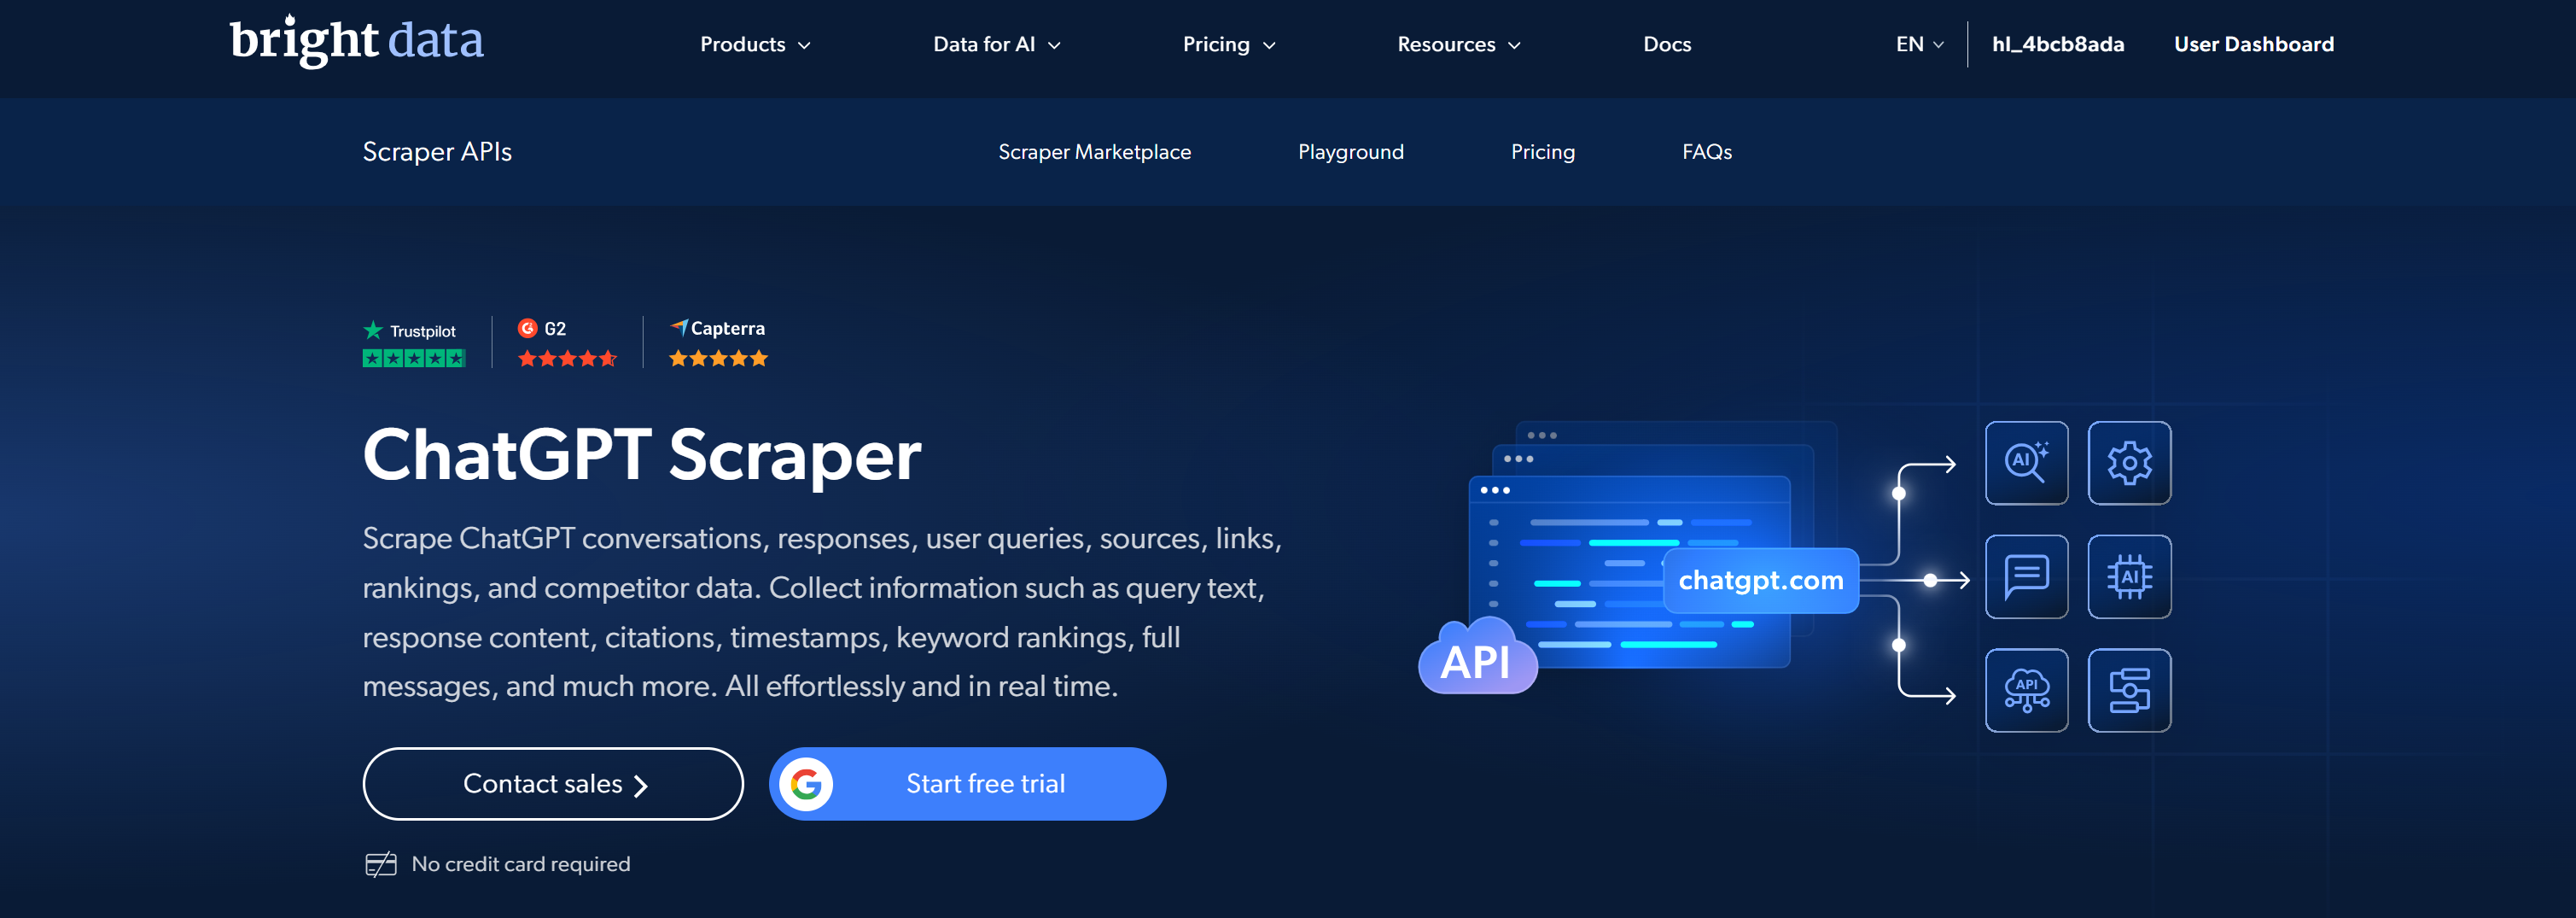
Task: Click the AI chip icon
Action: pos(2129,577)
